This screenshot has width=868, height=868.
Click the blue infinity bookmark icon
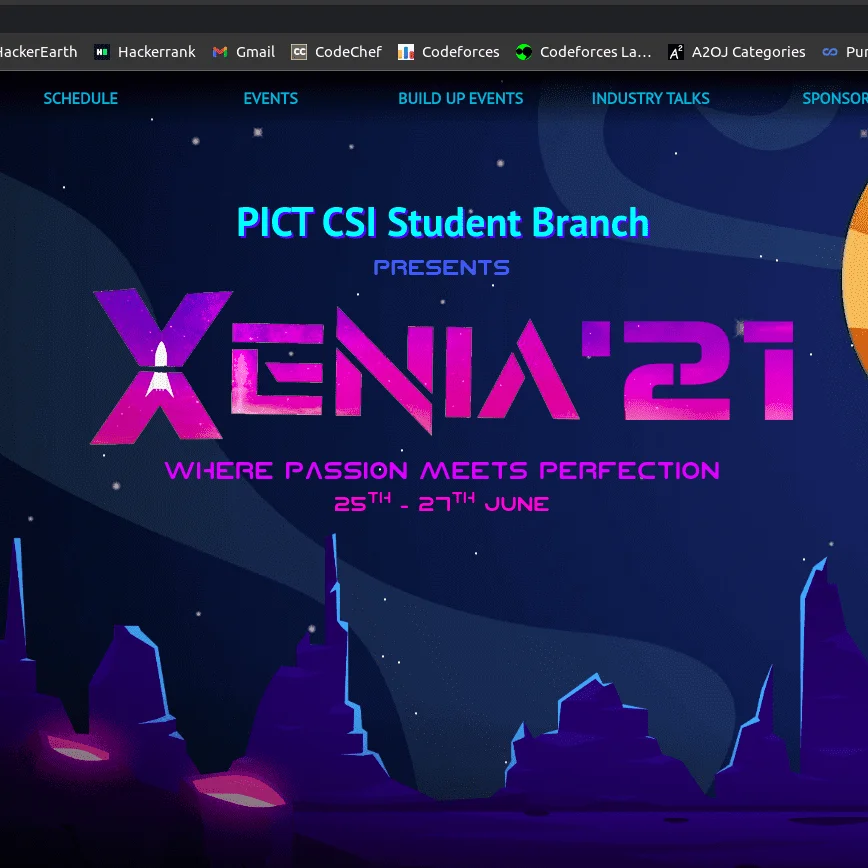click(x=830, y=52)
